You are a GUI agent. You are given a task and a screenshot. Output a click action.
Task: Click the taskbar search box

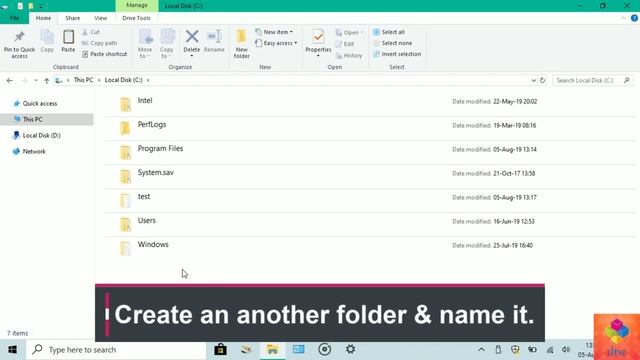pyautogui.click(x=116, y=350)
